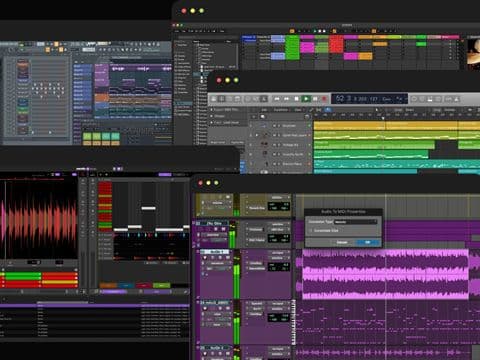
Task: Open the Mixer from Logic's control bar icons
Action: [x=256, y=99]
